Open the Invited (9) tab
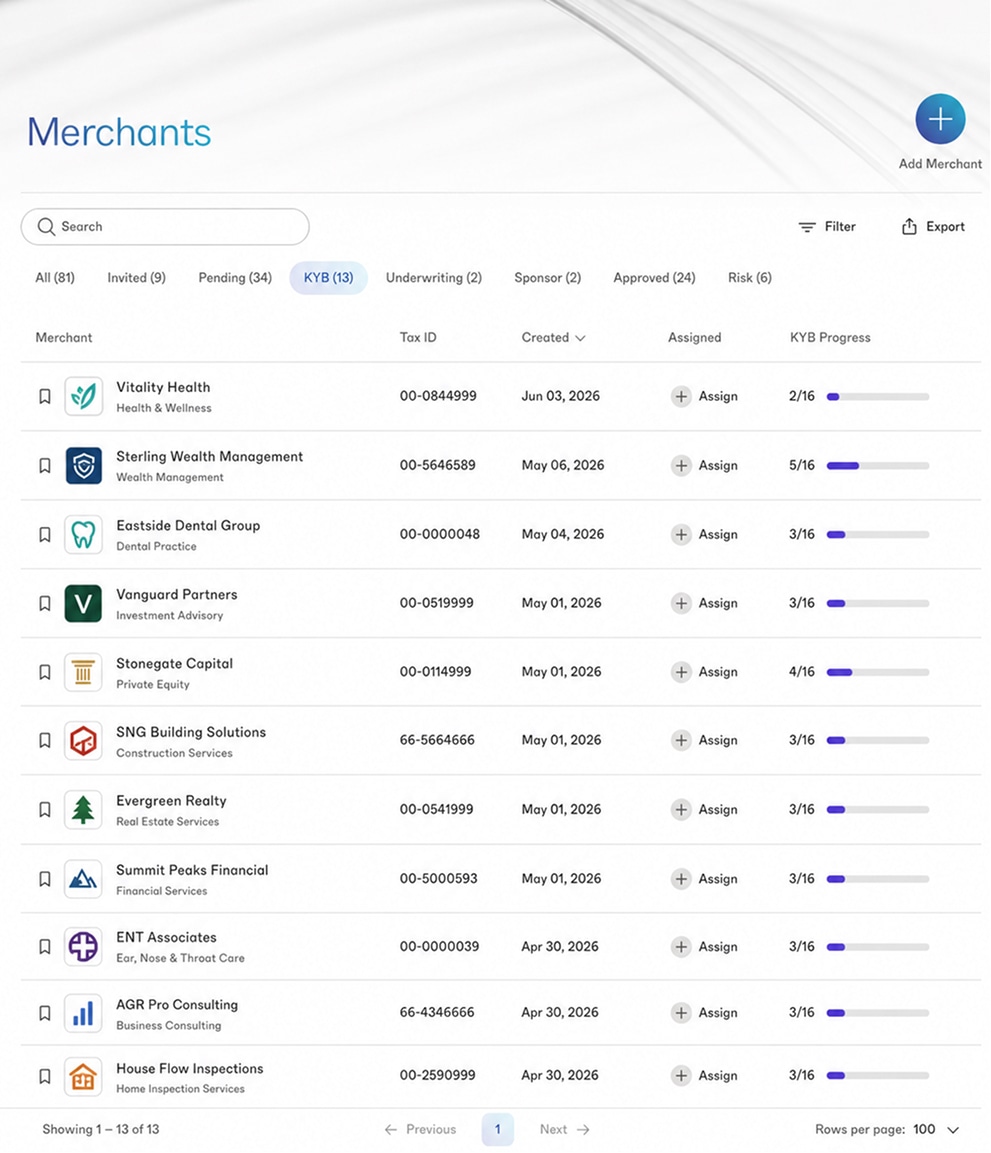Screen dimensions: 991x1153 click(137, 278)
